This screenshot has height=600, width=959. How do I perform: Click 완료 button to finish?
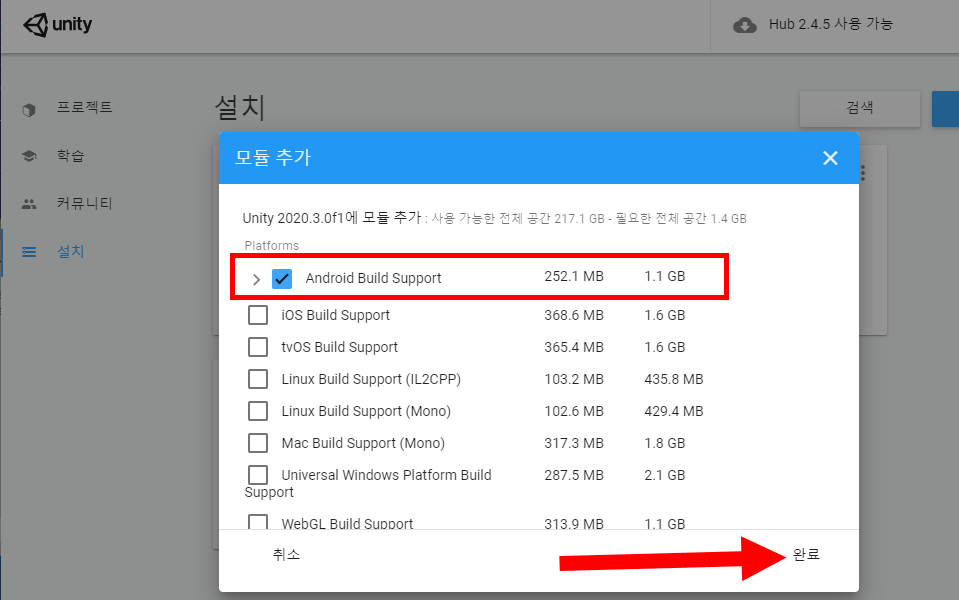point(806,555)
